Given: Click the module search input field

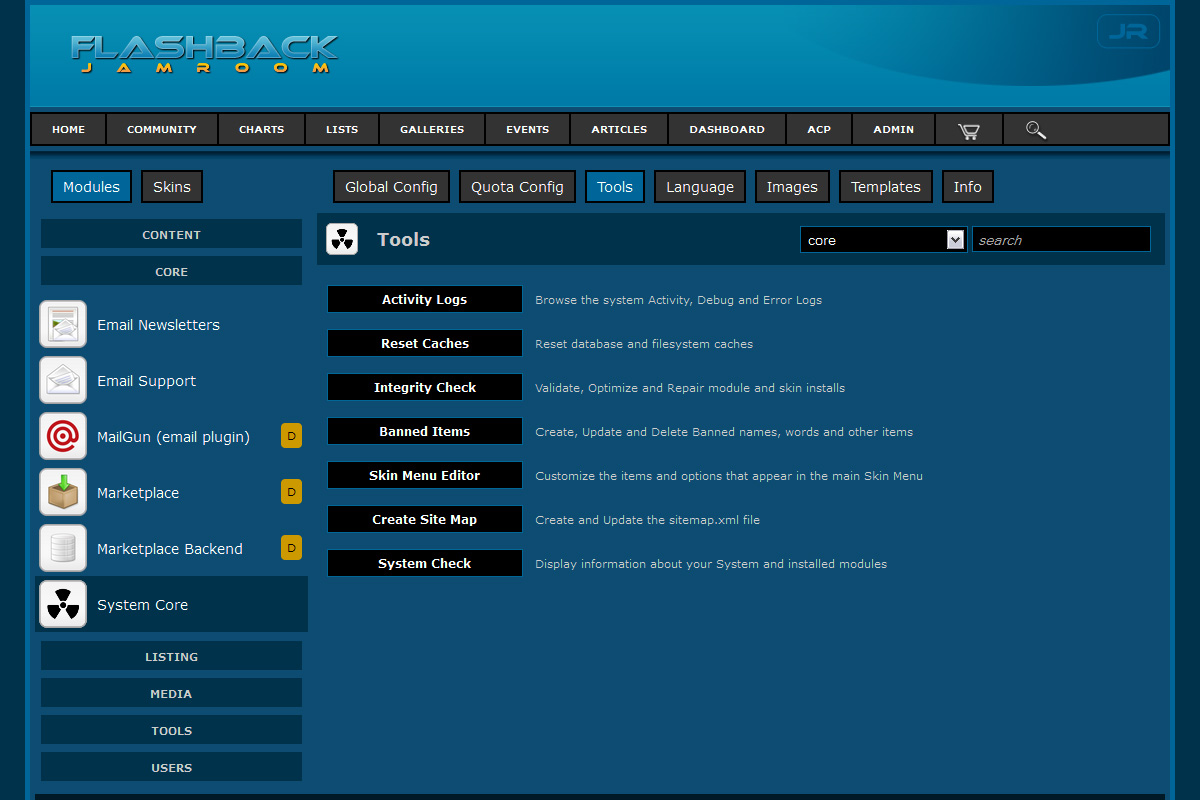Looking at the screenshot, I should click(x=1060, y=240).
